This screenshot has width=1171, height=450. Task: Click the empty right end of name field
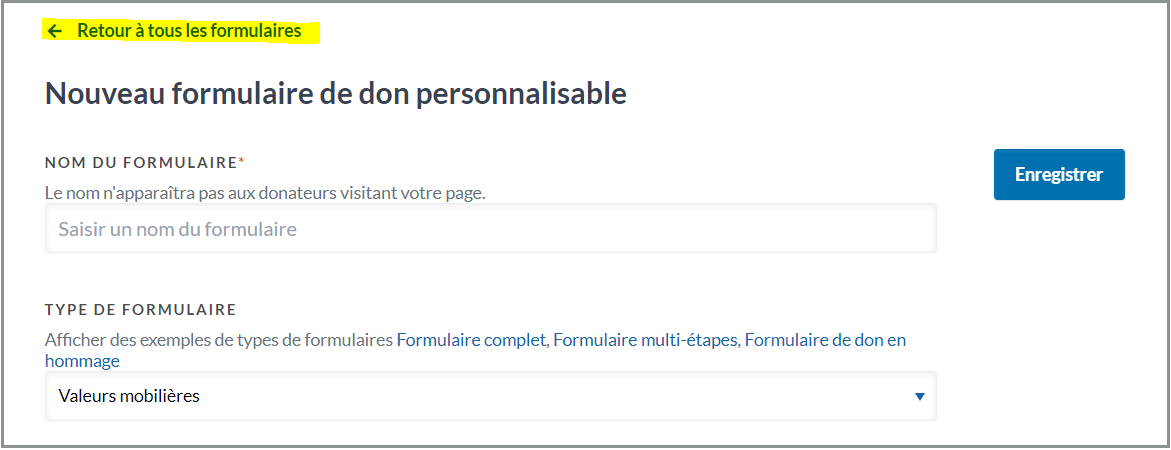[x=880, y=229]
